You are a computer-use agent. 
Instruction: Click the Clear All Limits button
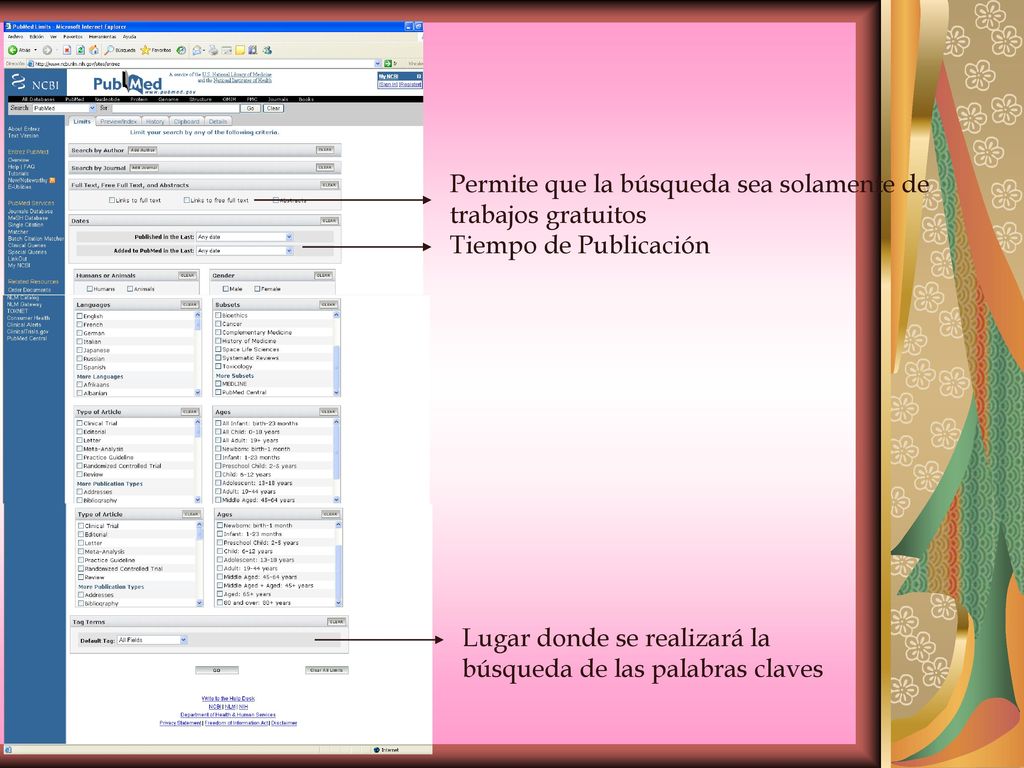pos(327,670)
